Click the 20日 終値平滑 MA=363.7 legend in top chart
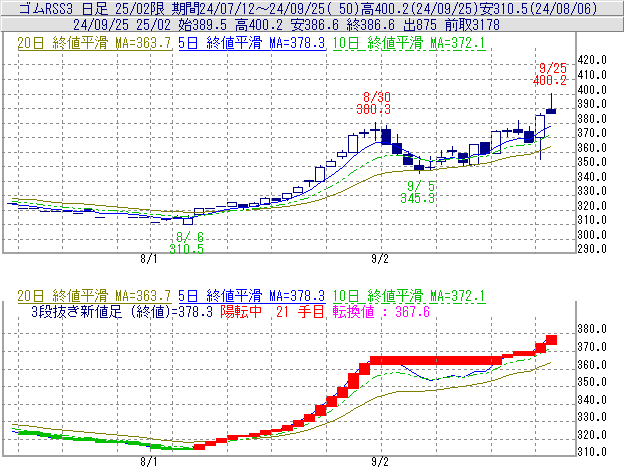This screenshot has width=624, height=475. 94,43
